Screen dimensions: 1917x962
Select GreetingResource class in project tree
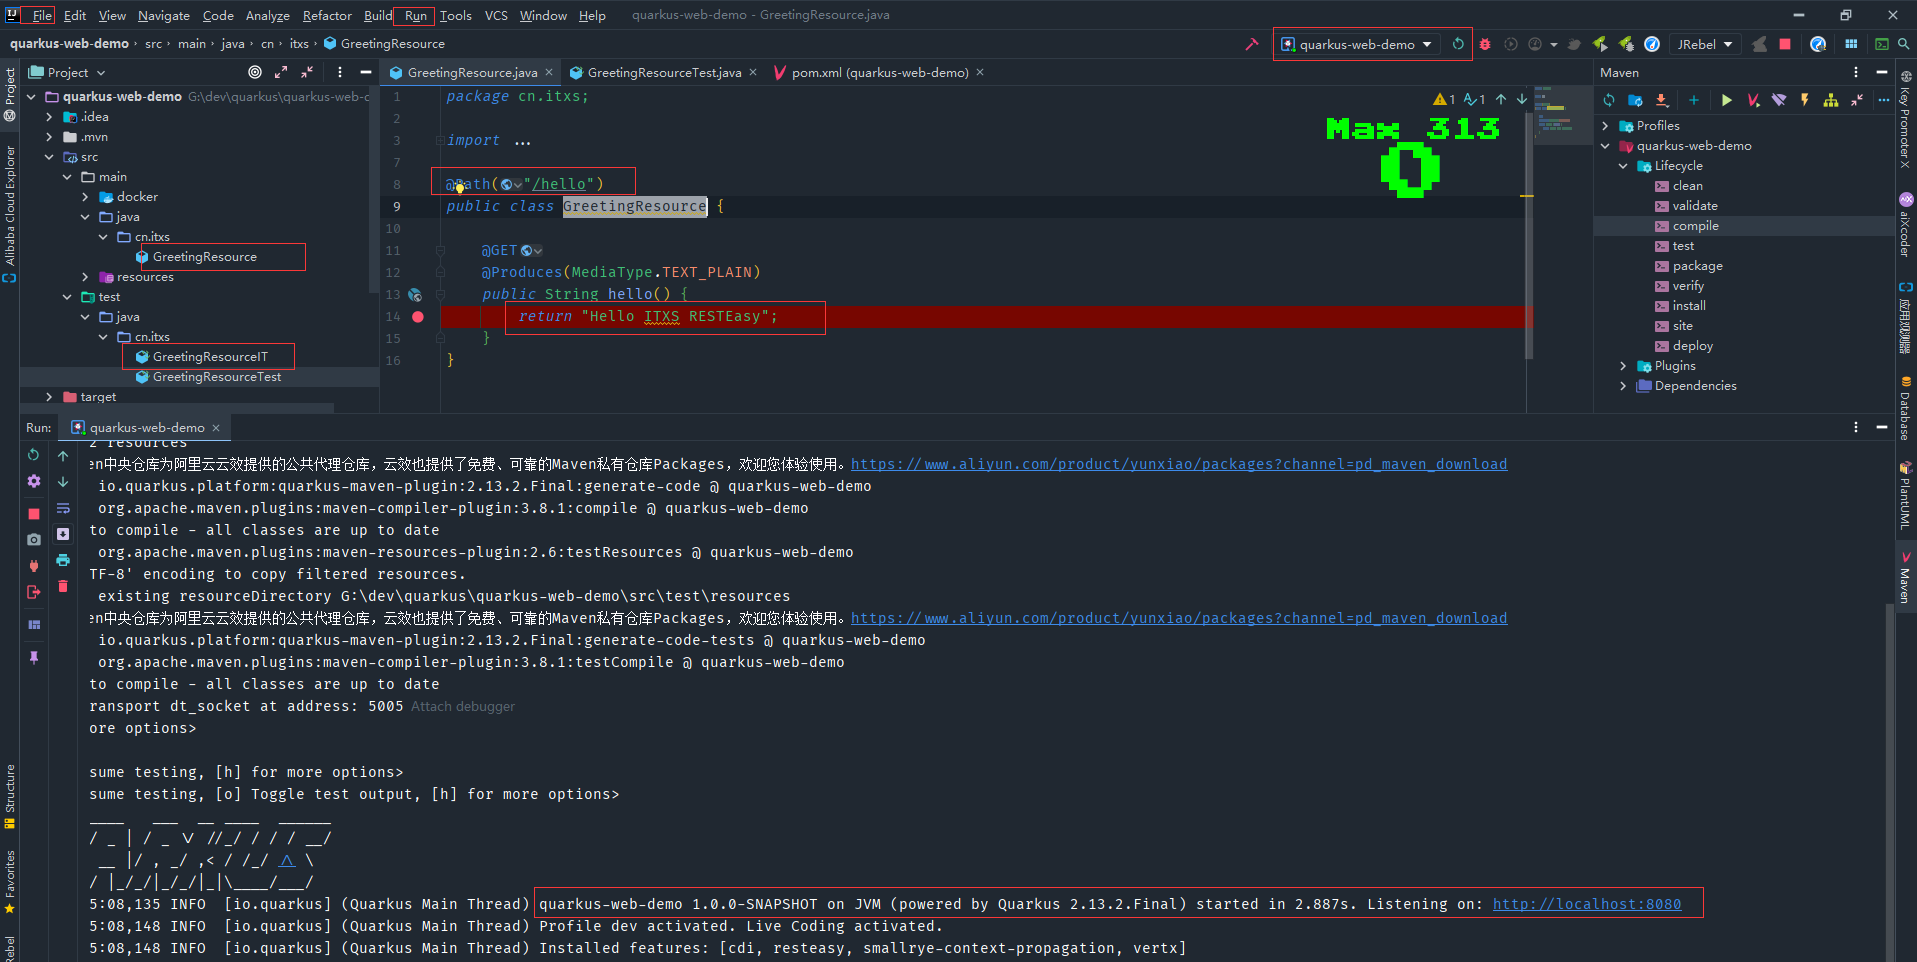204,257
